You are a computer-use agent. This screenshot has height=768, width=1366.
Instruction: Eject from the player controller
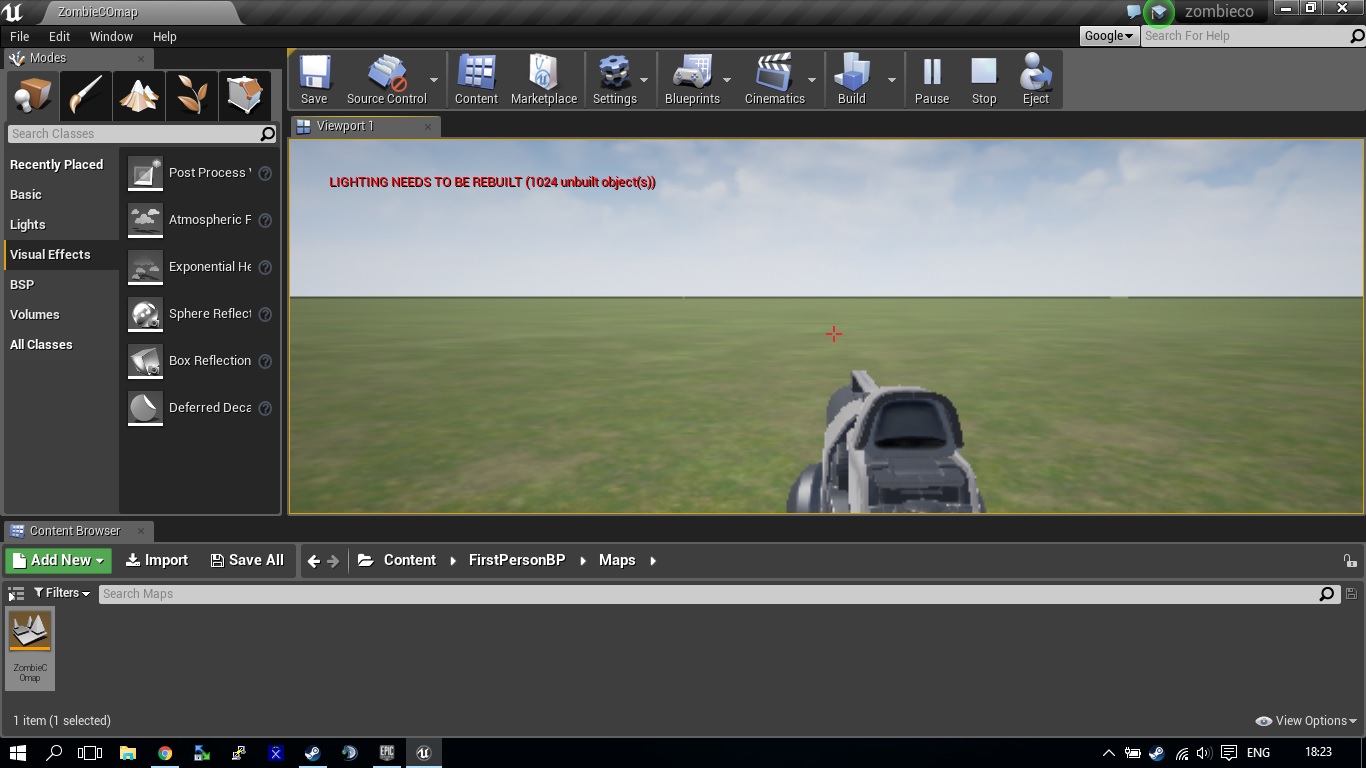[x=1036, y=80]
